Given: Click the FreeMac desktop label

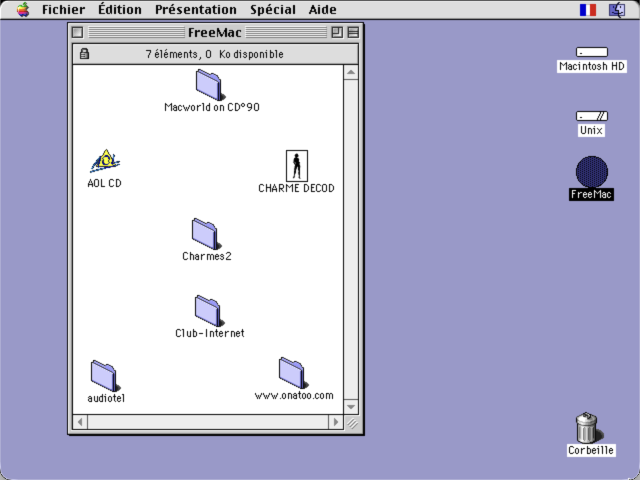Looking at the screenshot, I should (x=591, y=194).
